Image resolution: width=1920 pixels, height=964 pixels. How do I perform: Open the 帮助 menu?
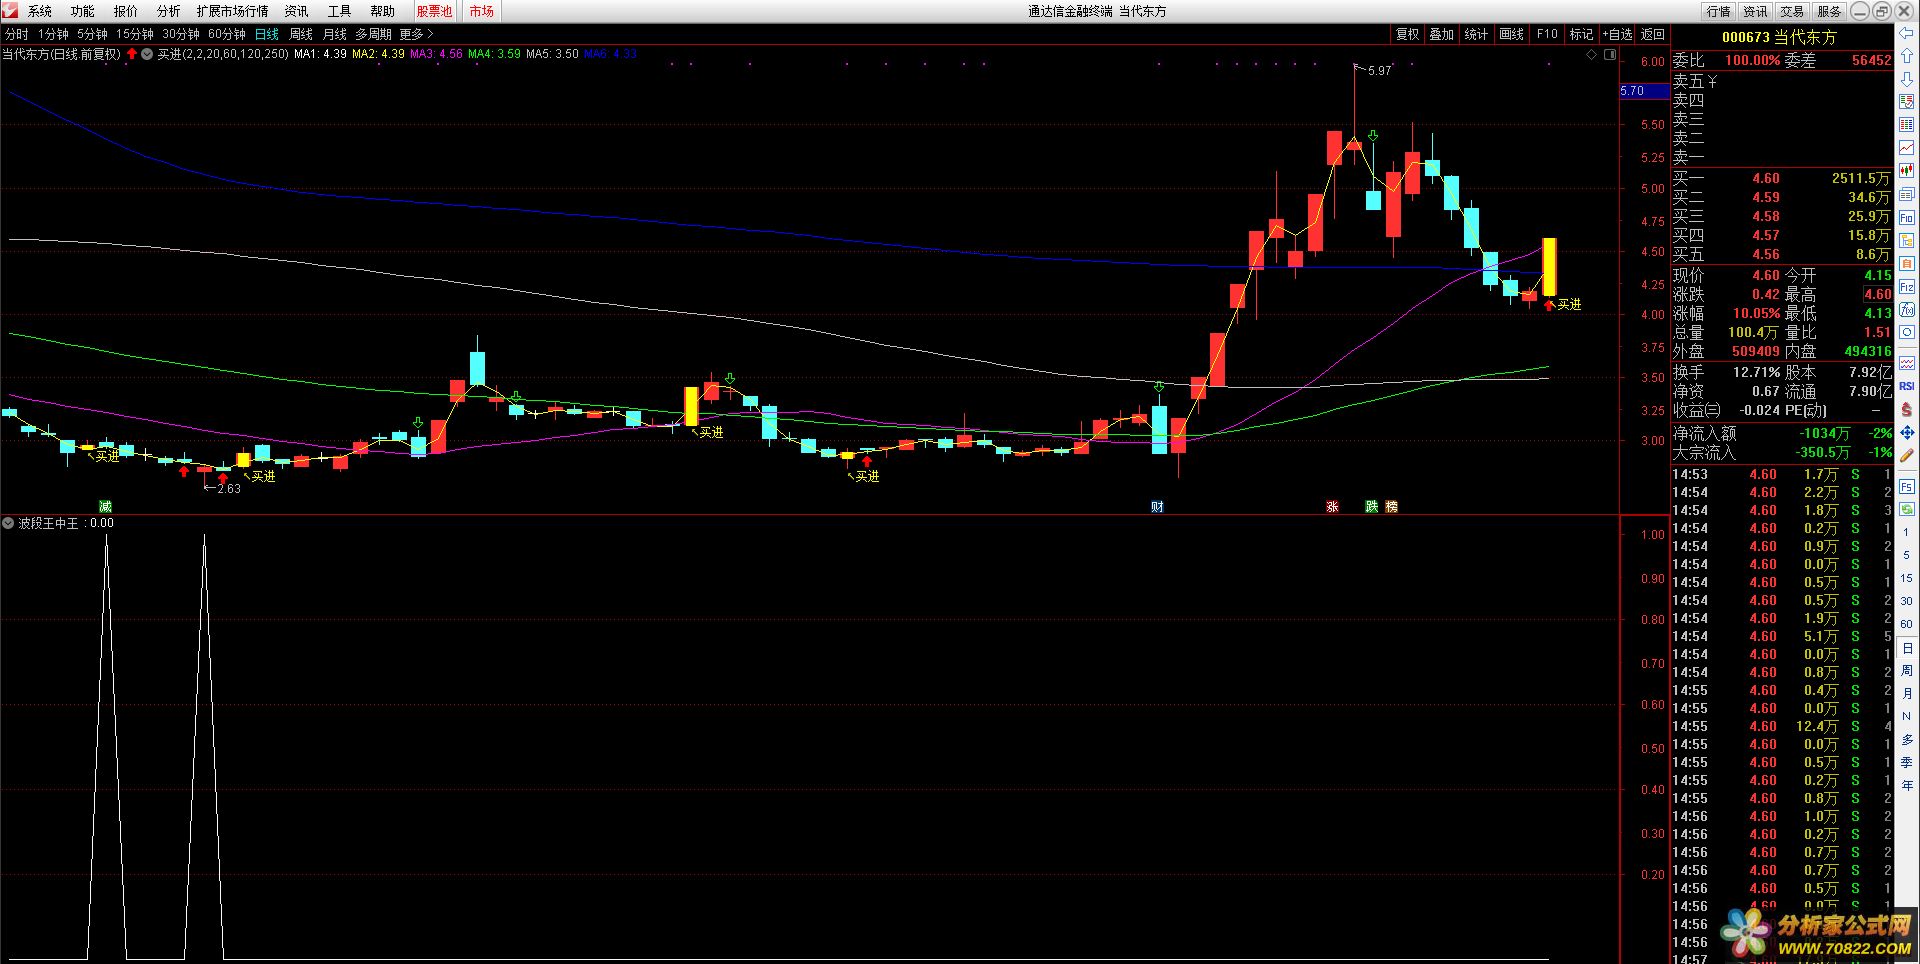tap(383, 11)
